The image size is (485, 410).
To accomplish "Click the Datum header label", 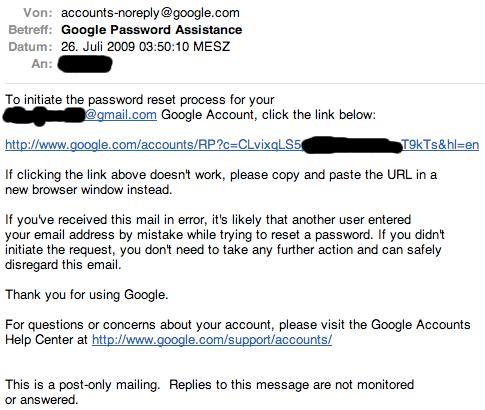I will tap(31, 47).
